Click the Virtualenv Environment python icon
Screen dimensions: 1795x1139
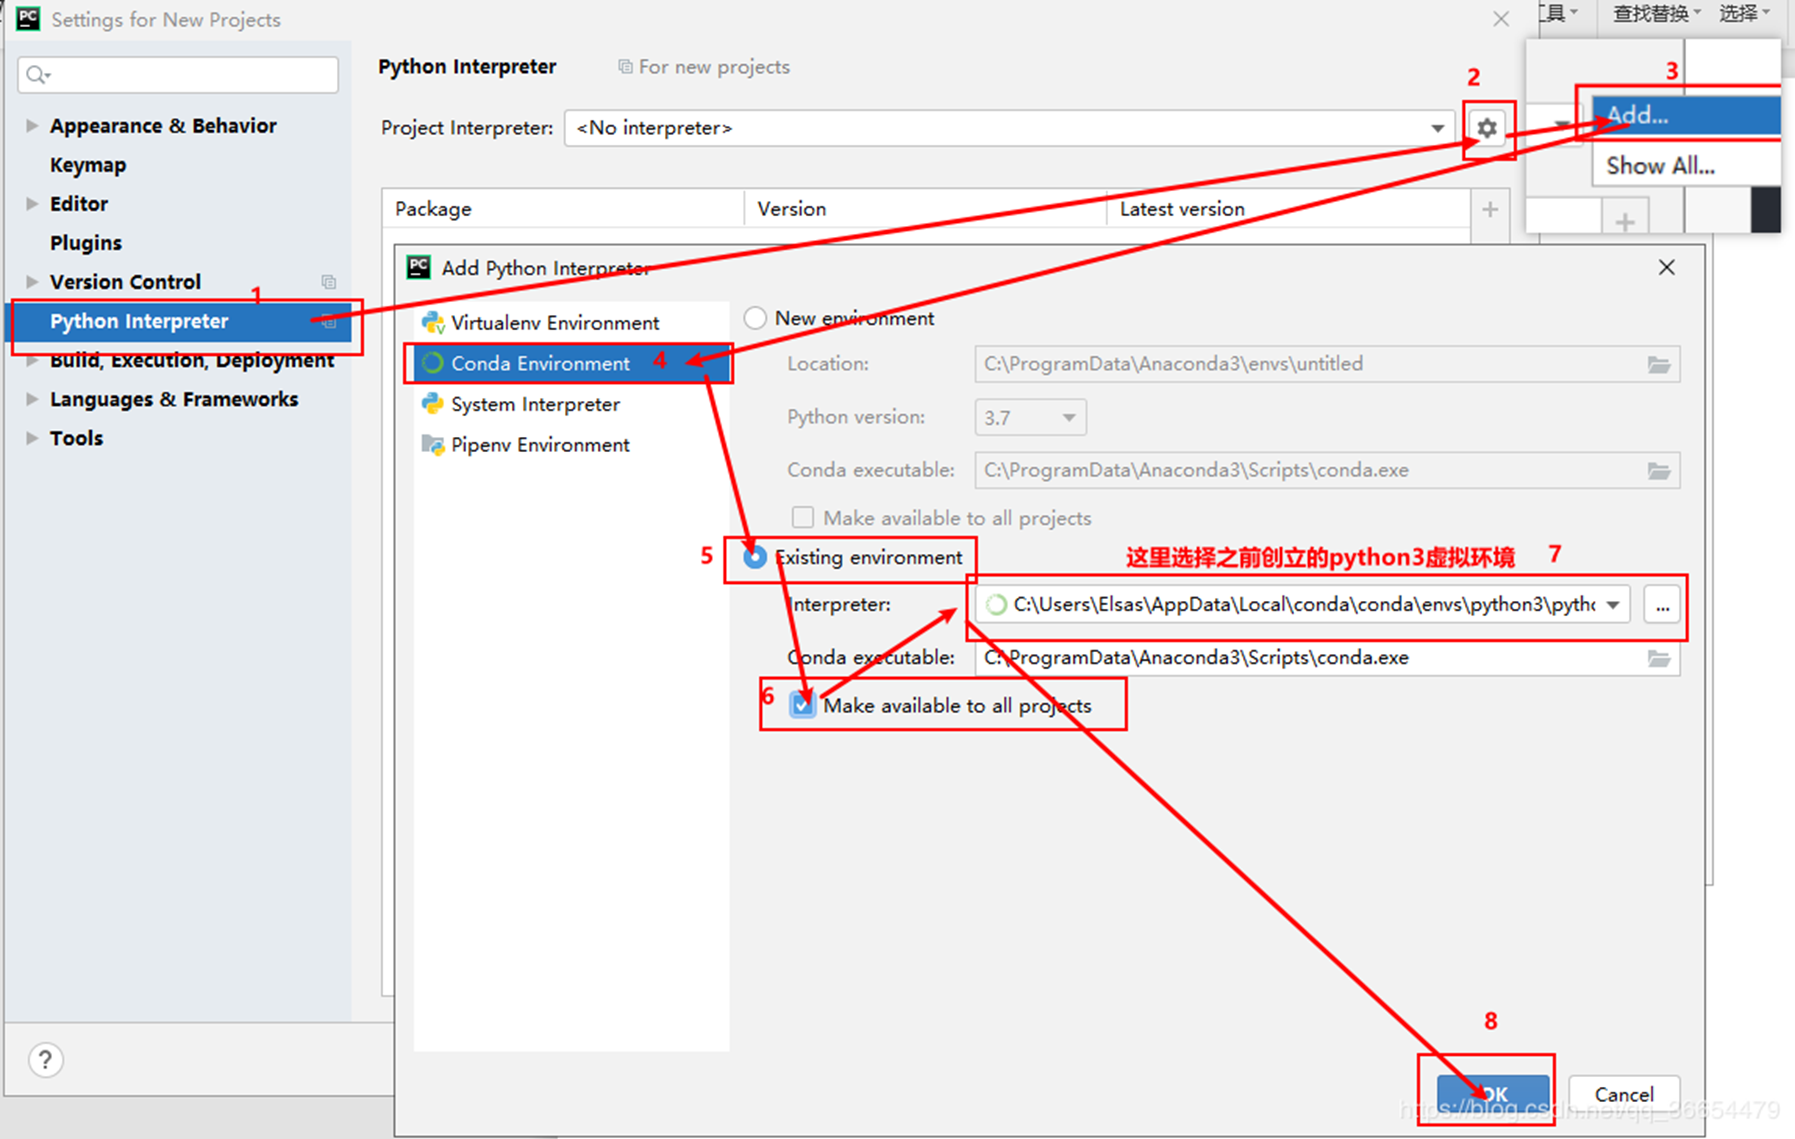[x=432, y=323]
